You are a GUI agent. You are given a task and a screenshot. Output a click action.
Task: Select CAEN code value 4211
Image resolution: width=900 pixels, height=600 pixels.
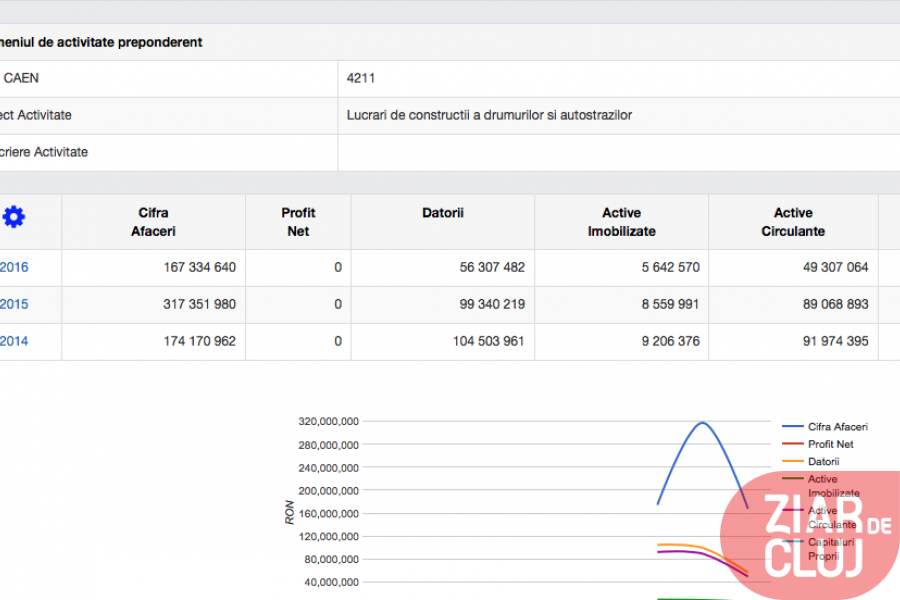pyautogui.click(x=360, y=78)
